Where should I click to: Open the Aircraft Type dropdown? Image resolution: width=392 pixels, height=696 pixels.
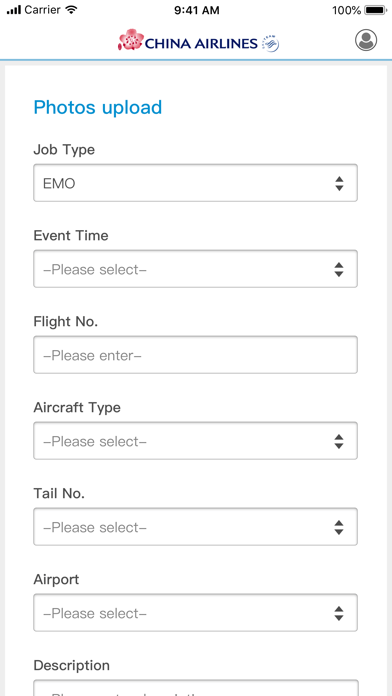click(x=195, y=441)
